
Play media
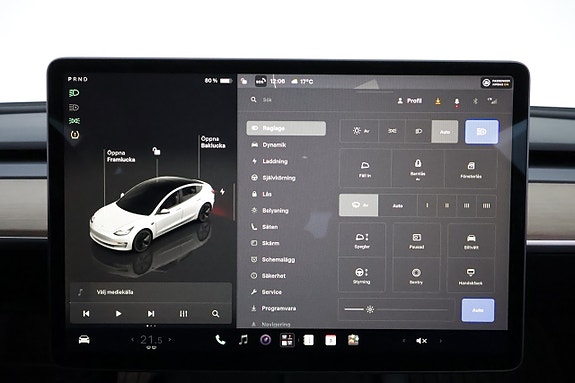(x=118, y=314)
